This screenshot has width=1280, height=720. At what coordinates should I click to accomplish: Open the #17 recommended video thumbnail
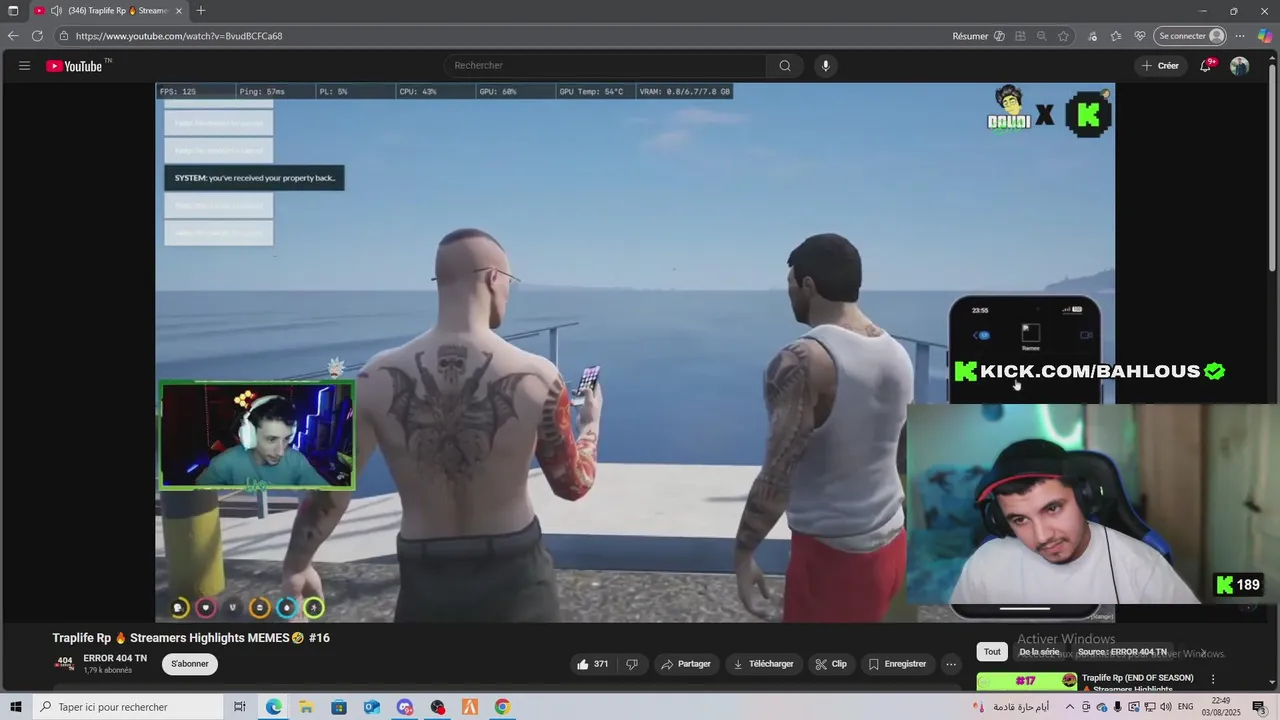1027,681
